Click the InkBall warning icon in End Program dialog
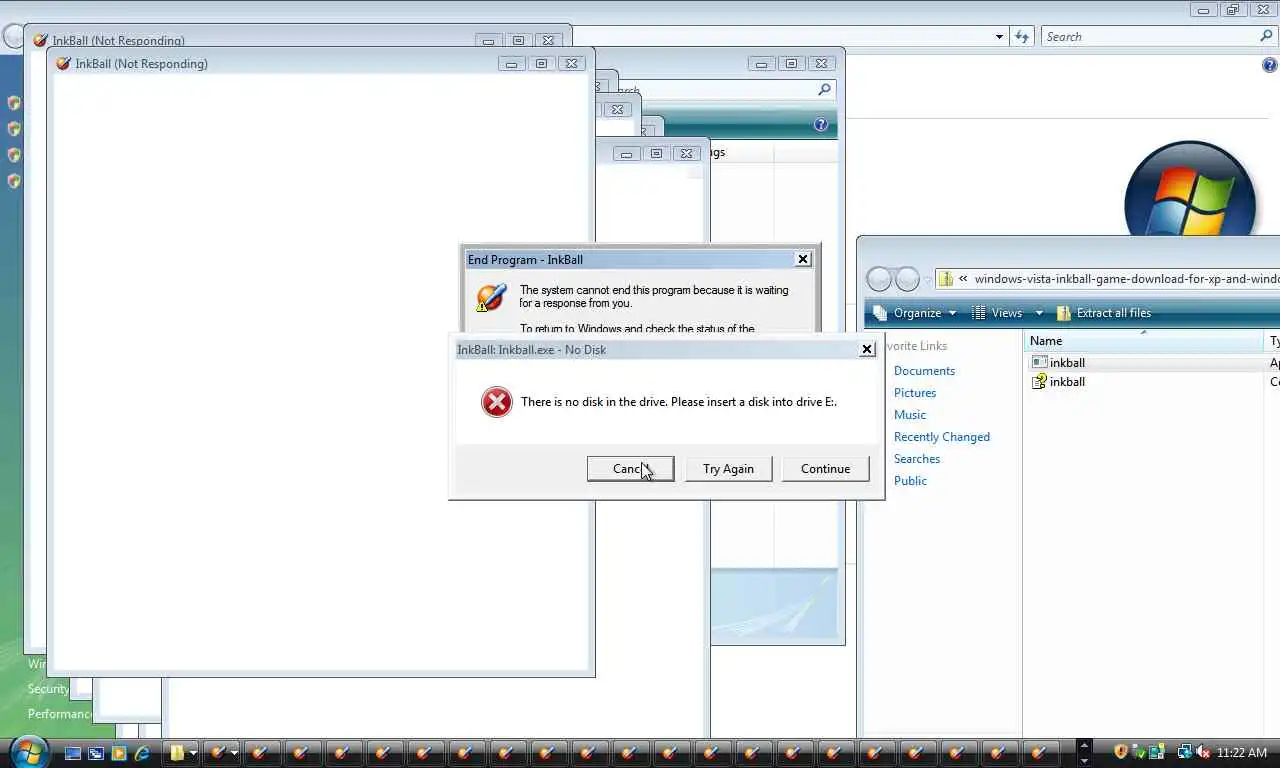The image size is (1280, 768). tap(491, 297)
